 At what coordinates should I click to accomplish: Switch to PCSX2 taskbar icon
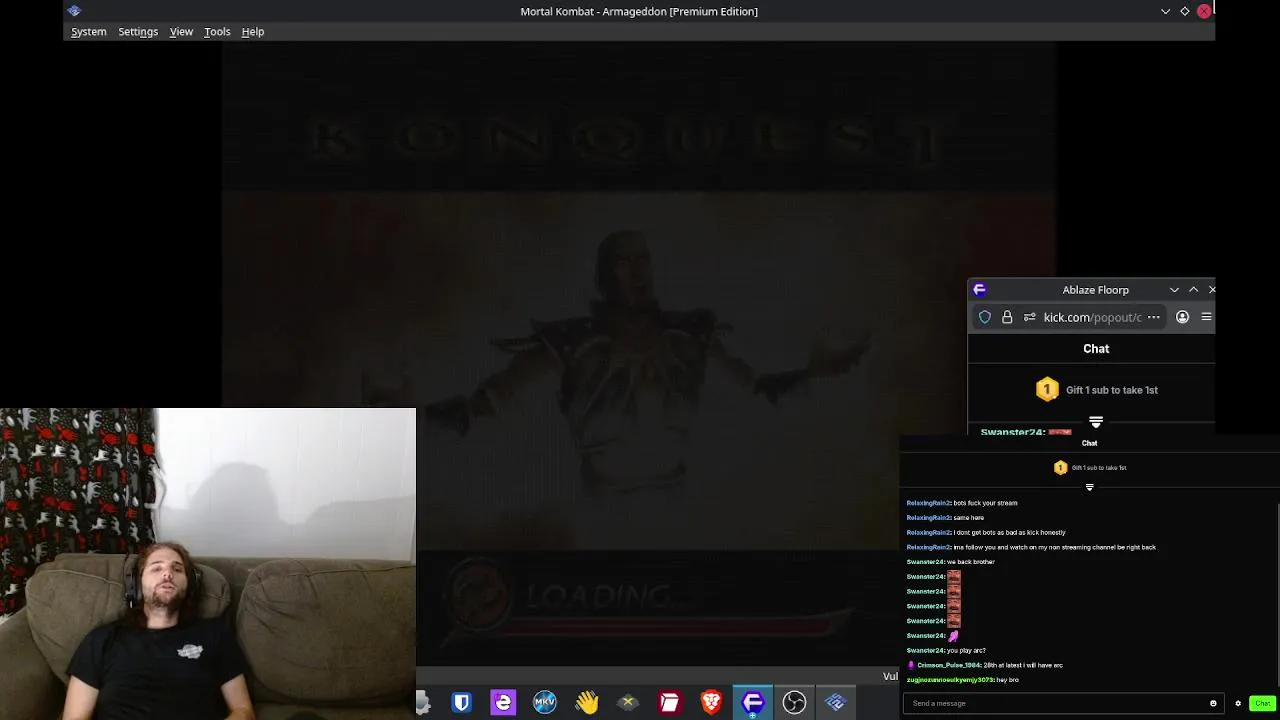click(x=836, y=703)
